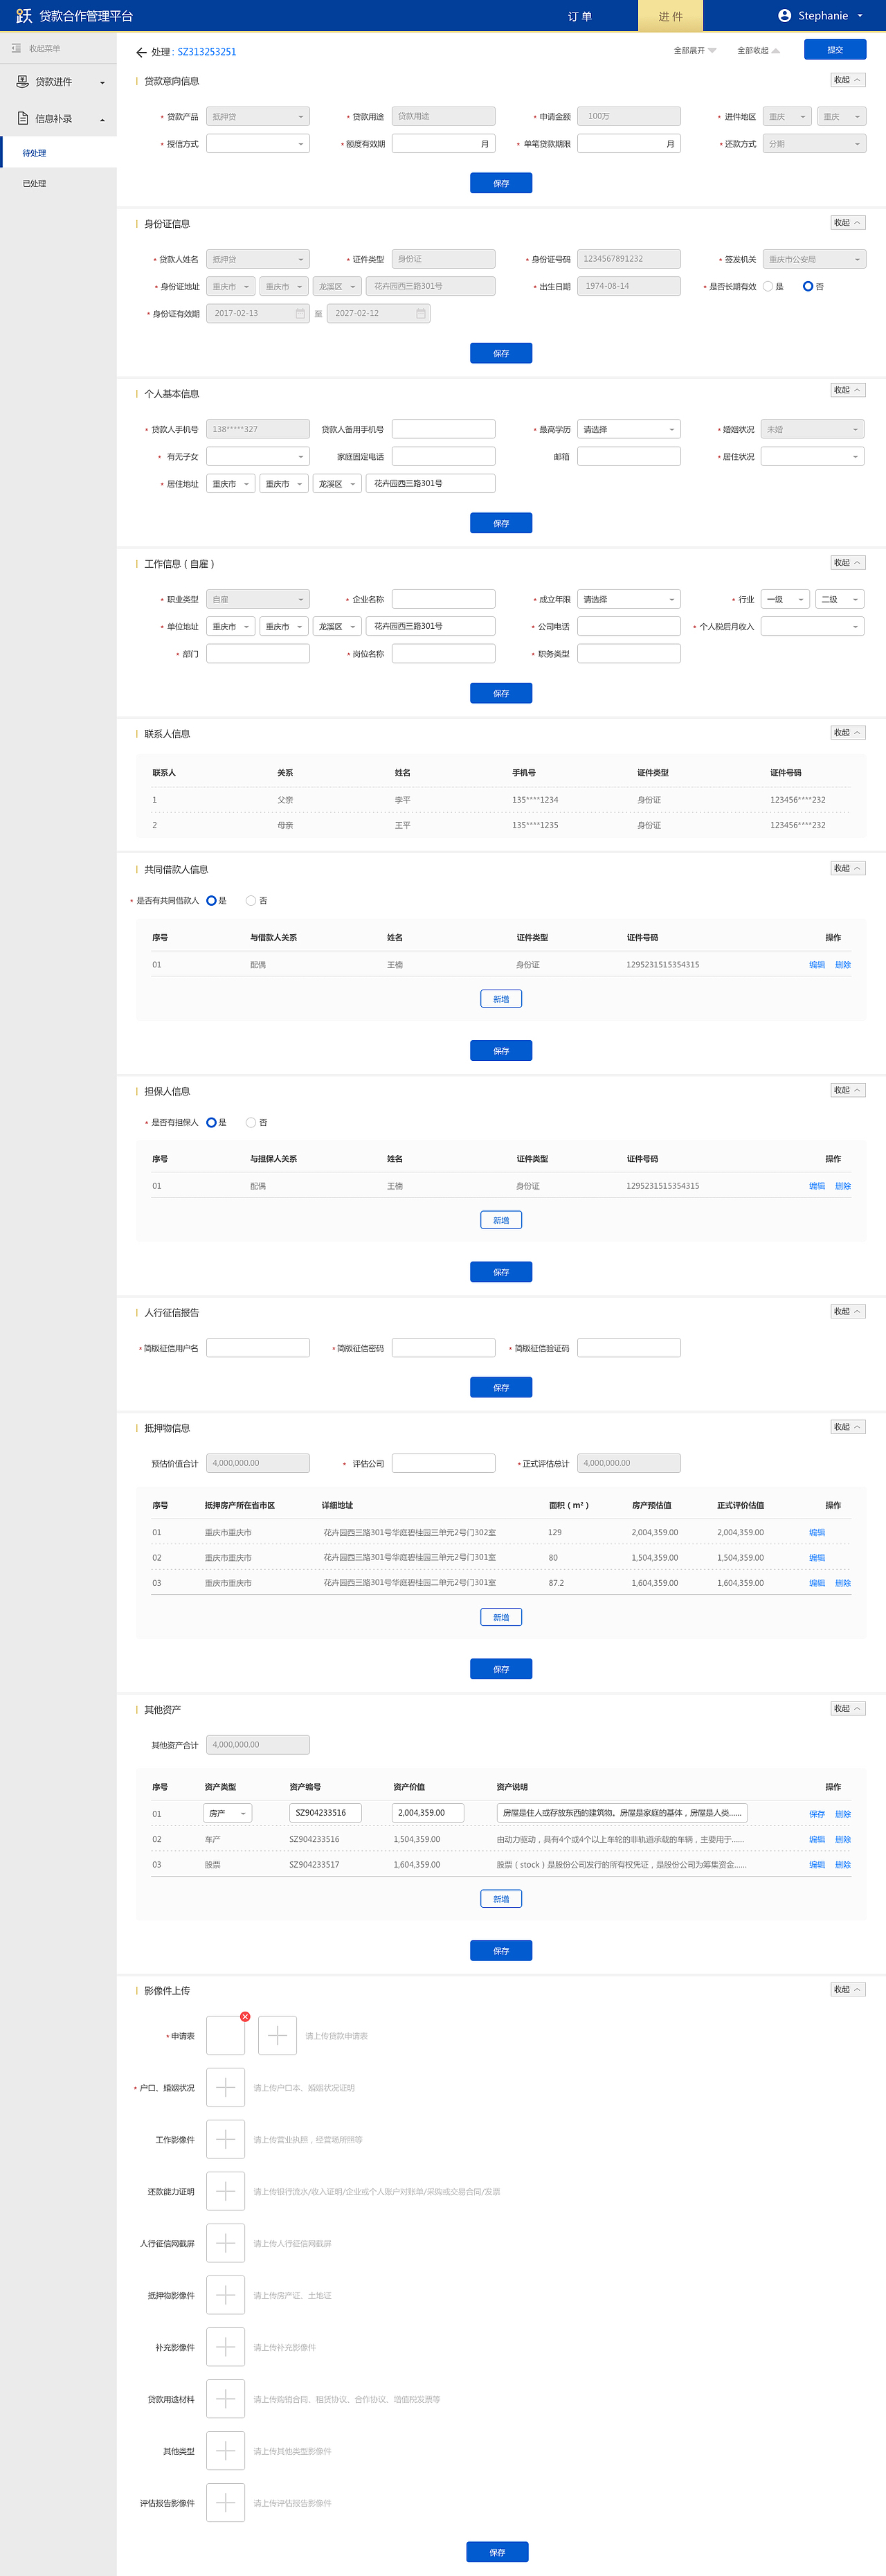This screenshot has width=886, height=2576.
Task: Collapse the 贷款意向信息 section with 收起
Action: (x=848, y=80)
